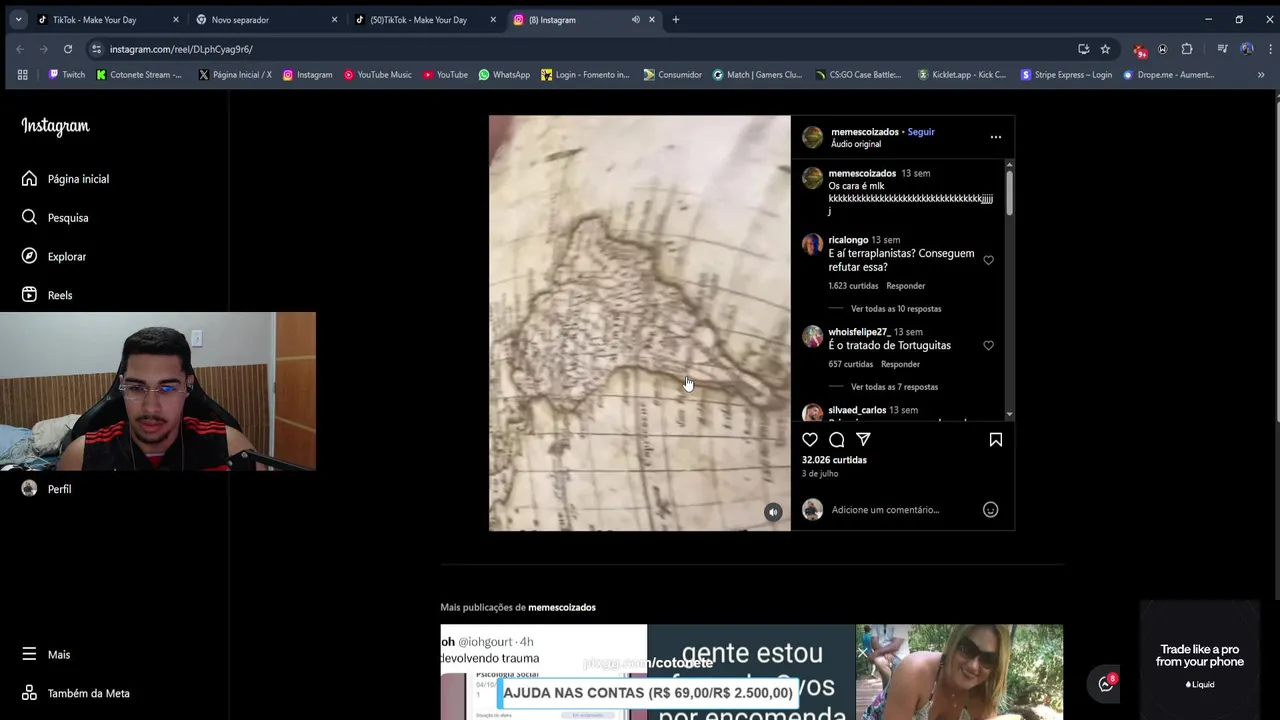Go back in browser history
Viewport: 1280px width, 720px height.
[x=20, y=49]
